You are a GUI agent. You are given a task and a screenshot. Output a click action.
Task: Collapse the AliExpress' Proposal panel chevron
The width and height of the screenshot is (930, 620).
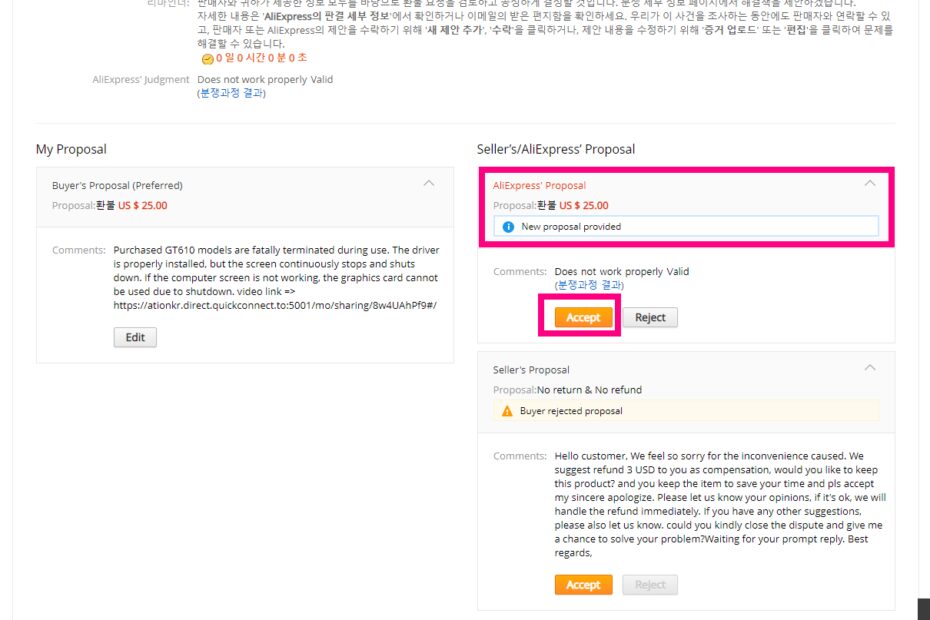click(x=870, y=183)
